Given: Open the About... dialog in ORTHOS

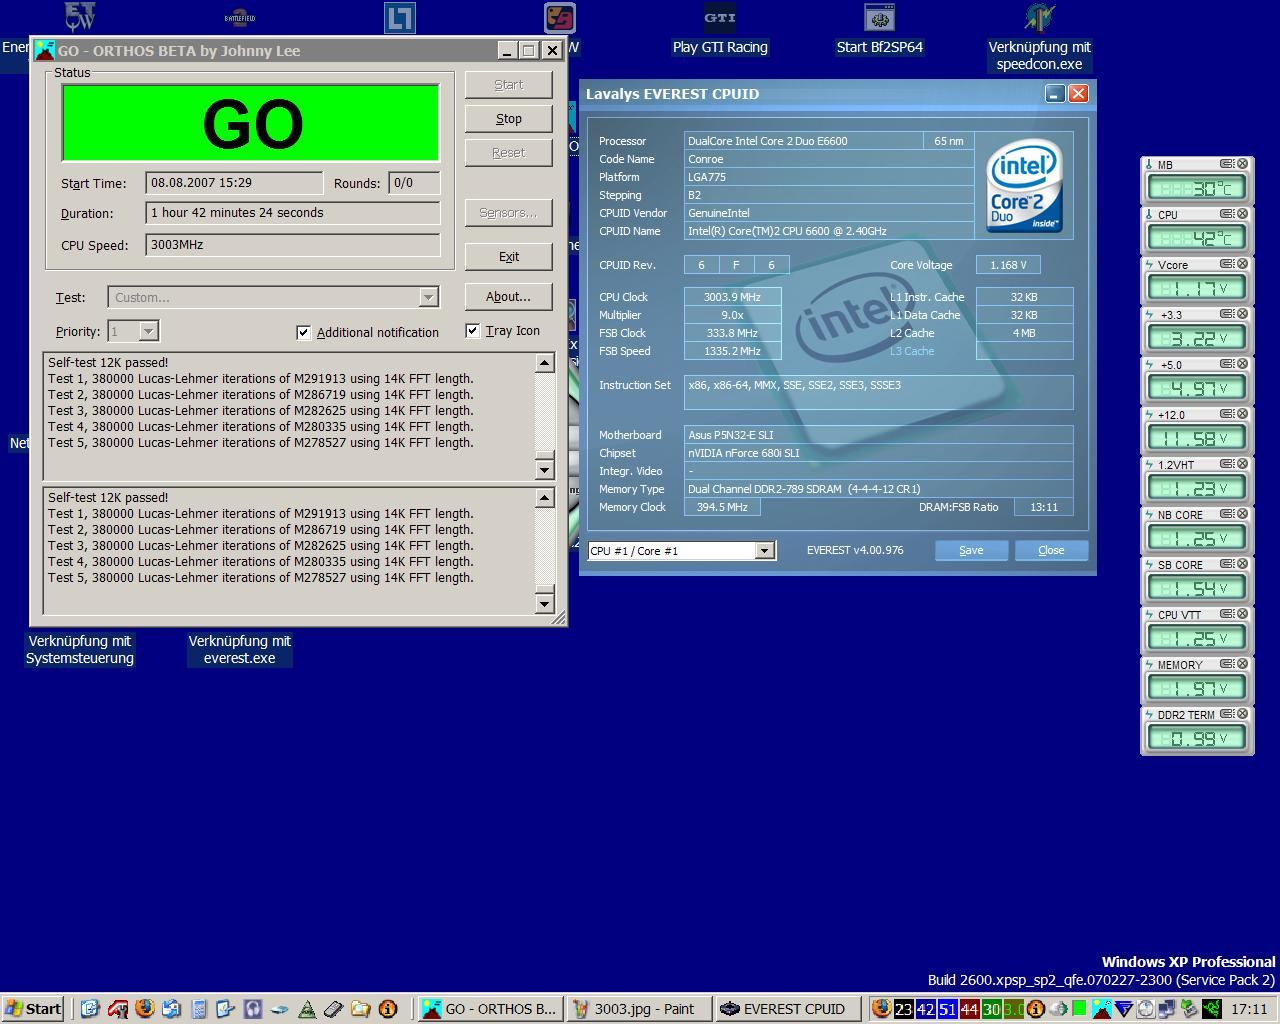Looking at the screenshot, I should coord(508,296).
